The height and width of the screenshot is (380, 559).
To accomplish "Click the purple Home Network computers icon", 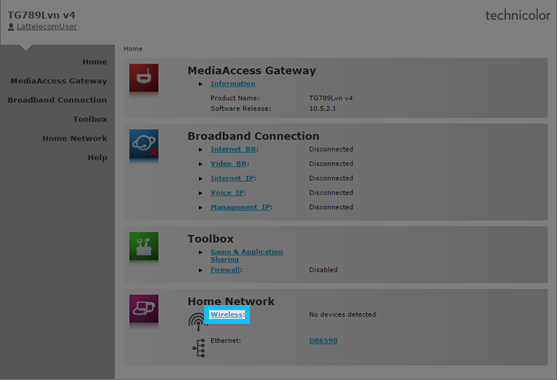I will [144, 309].
